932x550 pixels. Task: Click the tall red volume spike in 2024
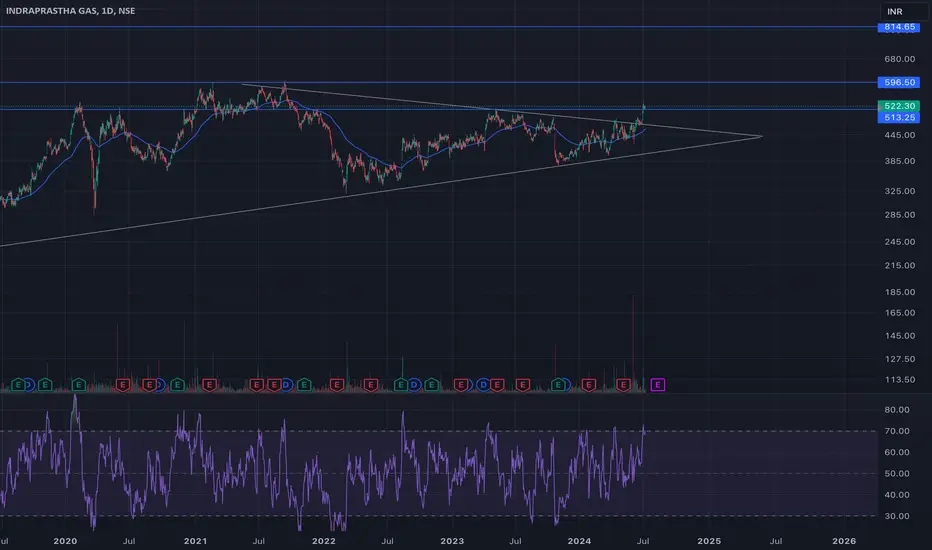coord(633,339)
